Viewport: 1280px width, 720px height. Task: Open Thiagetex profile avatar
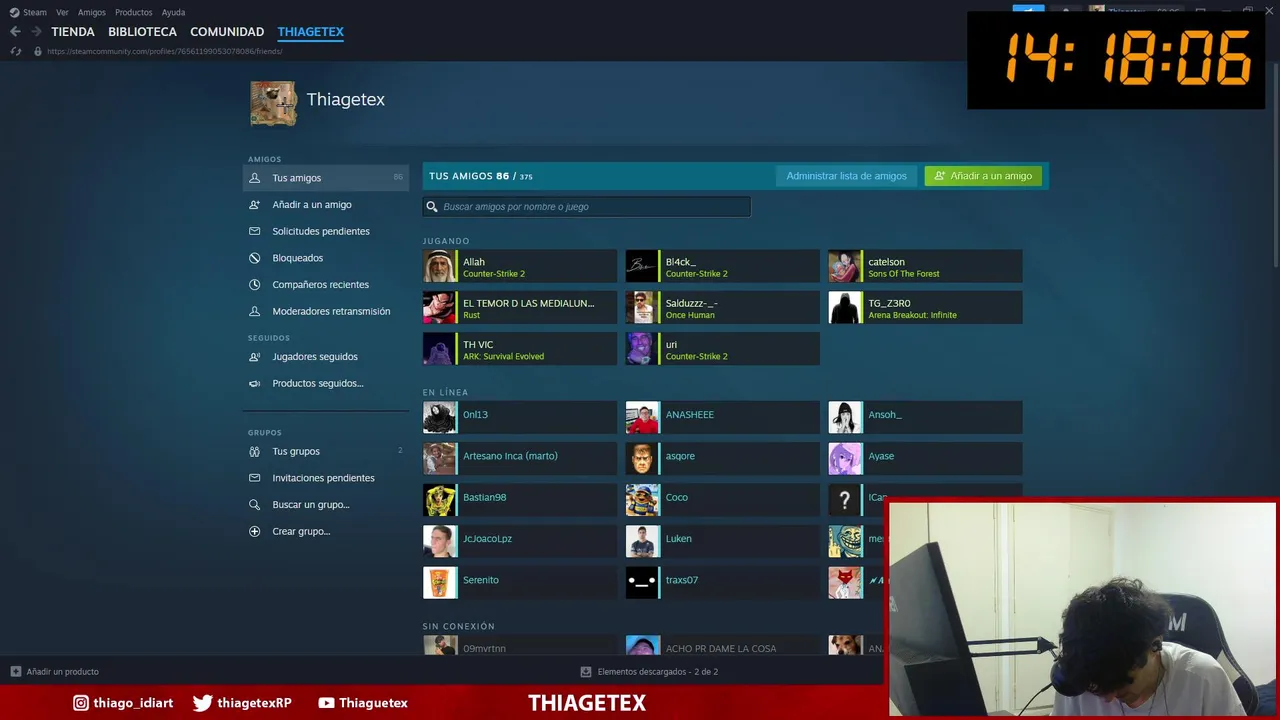(273, 103)
